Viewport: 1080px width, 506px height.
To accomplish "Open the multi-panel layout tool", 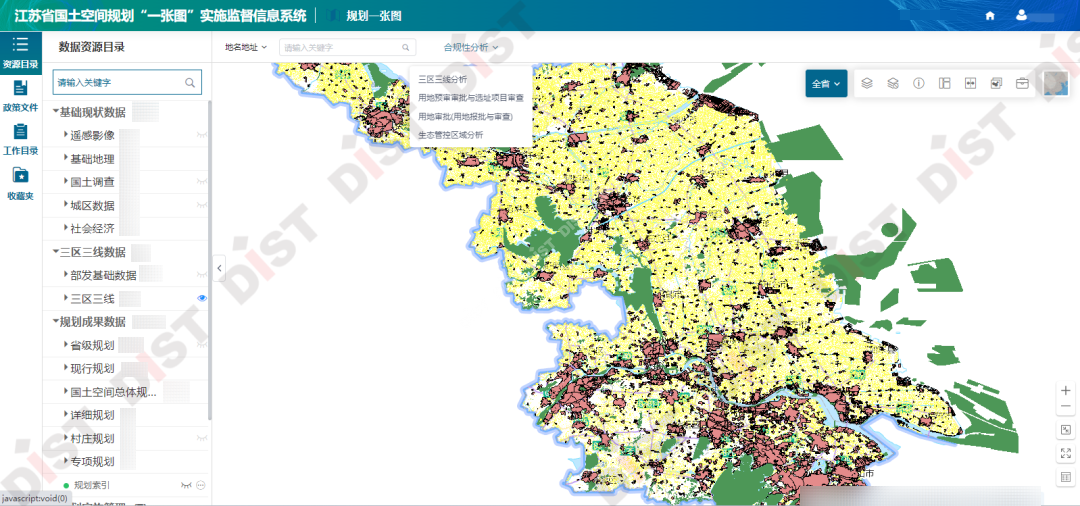I will coord(944,83).
